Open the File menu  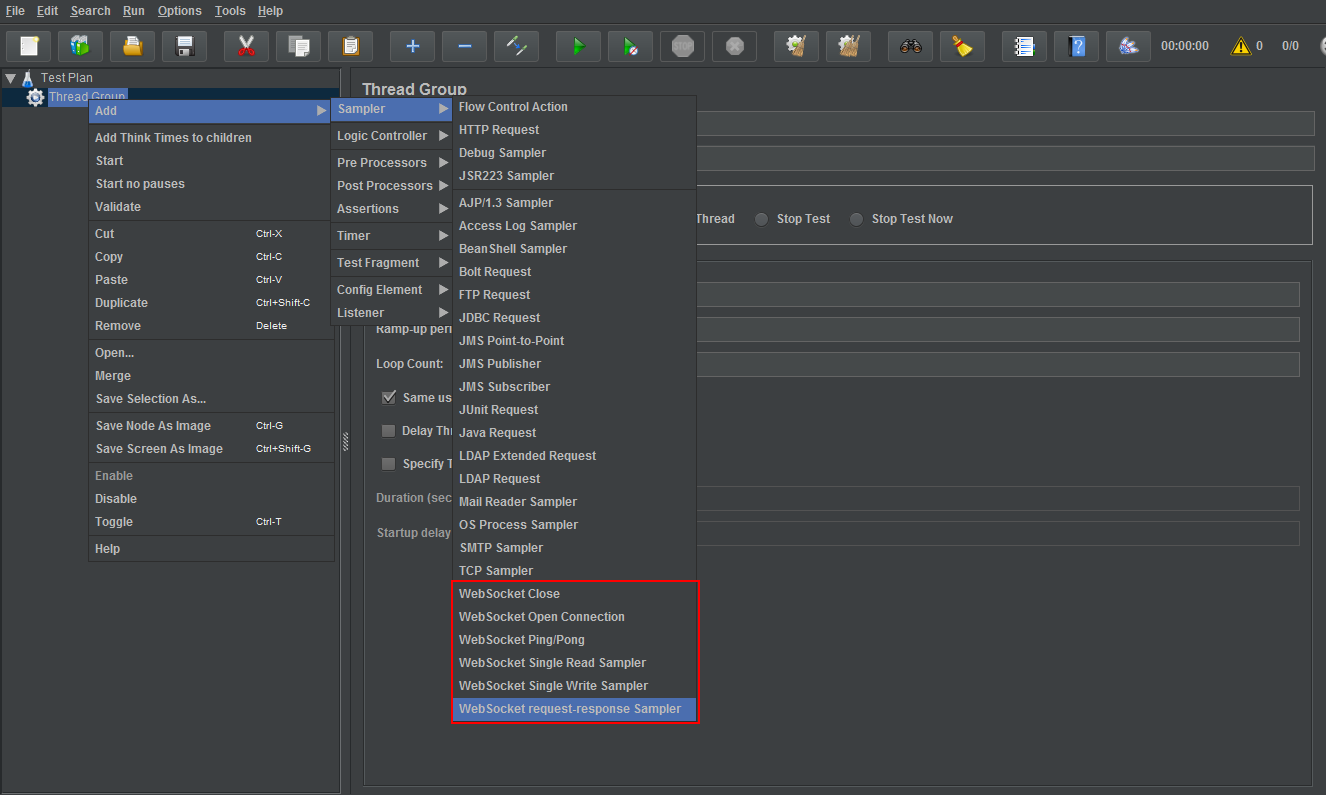(15, 11)
